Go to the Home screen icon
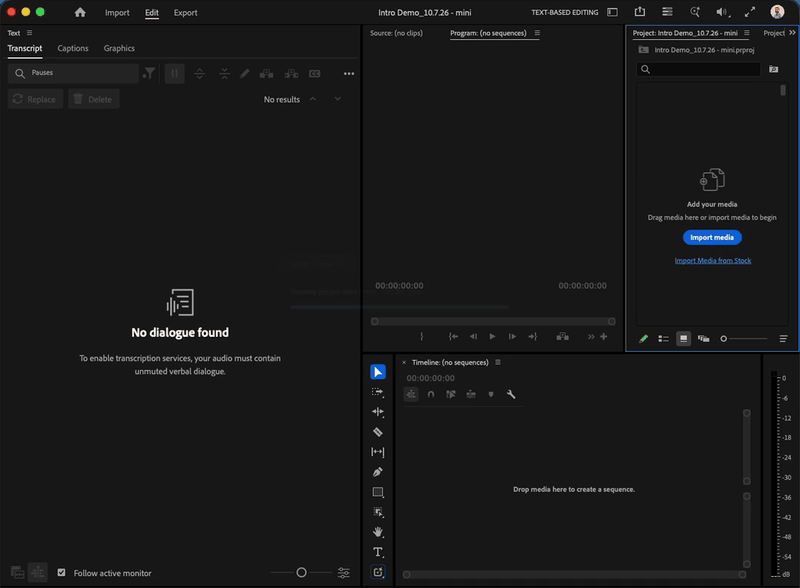This screenshot has width=800, height=588. (x=80, y=12)
